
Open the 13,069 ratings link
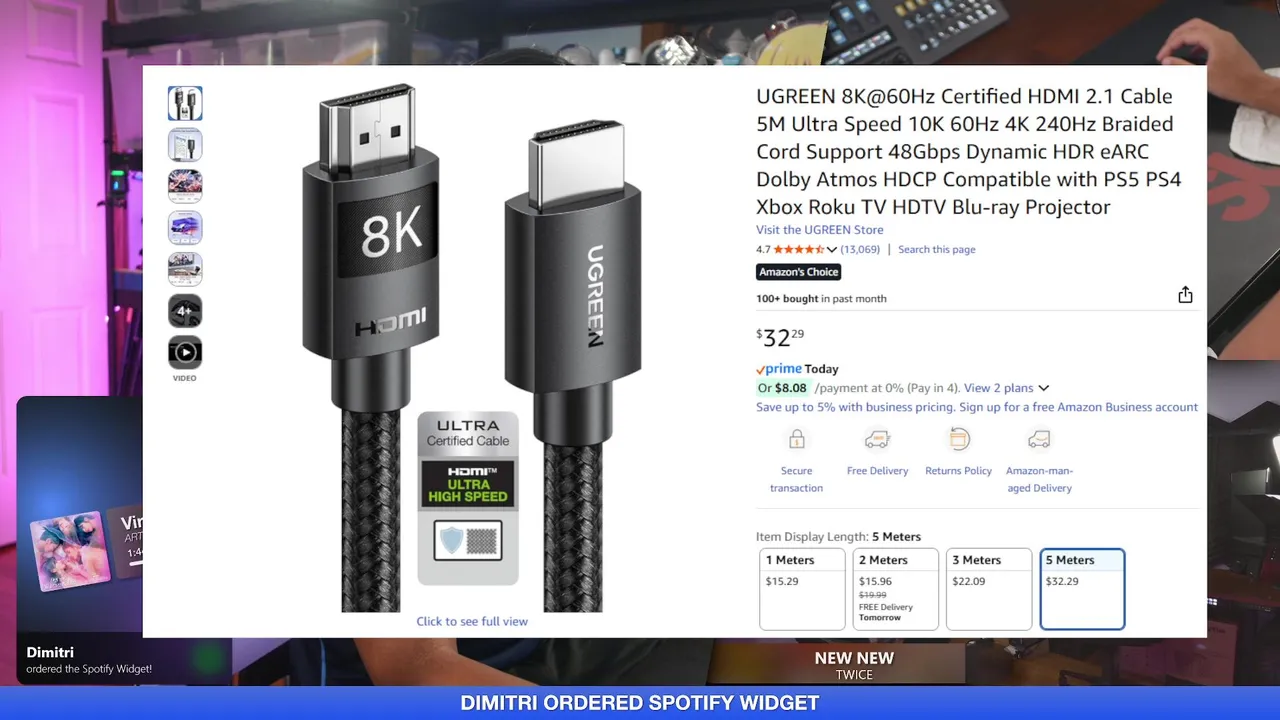point(860,250)
